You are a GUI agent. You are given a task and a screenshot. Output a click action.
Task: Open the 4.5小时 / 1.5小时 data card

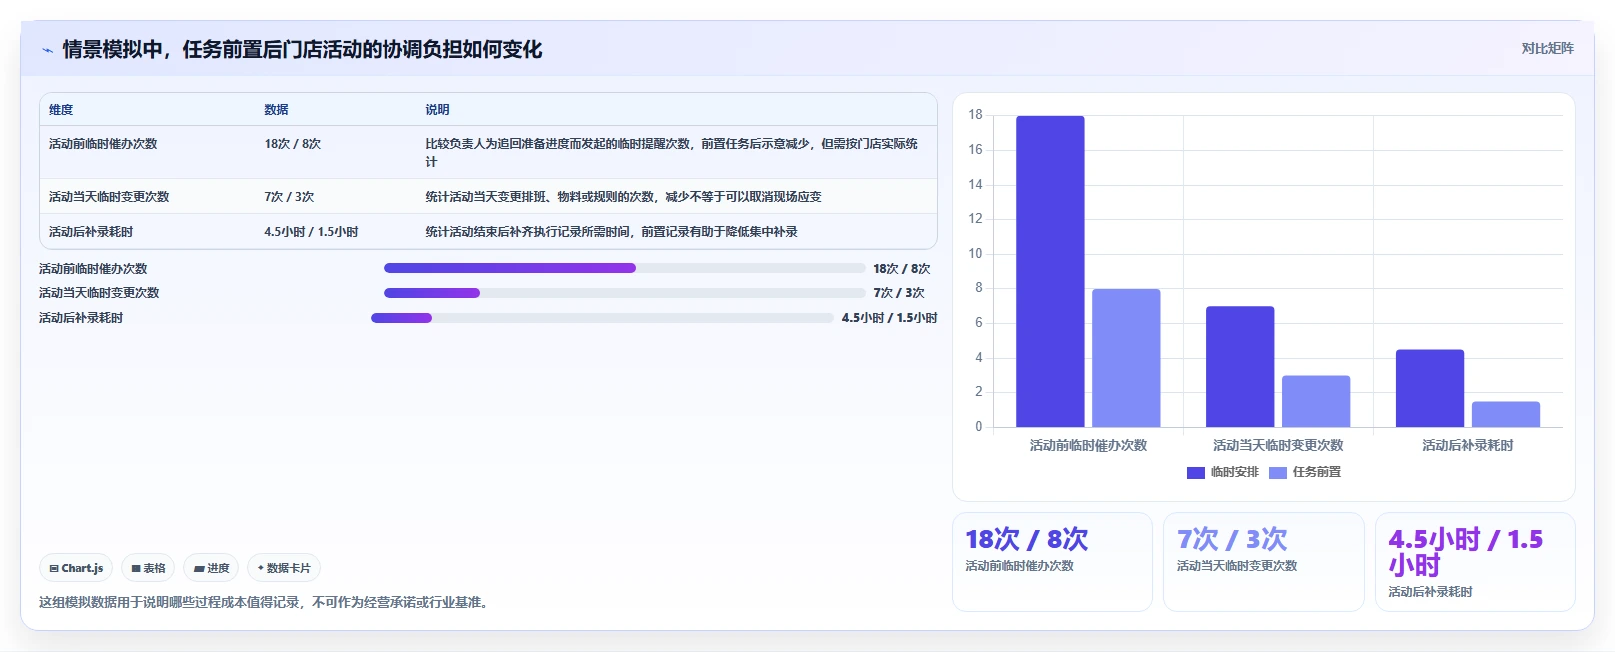tap(1475, 562)
